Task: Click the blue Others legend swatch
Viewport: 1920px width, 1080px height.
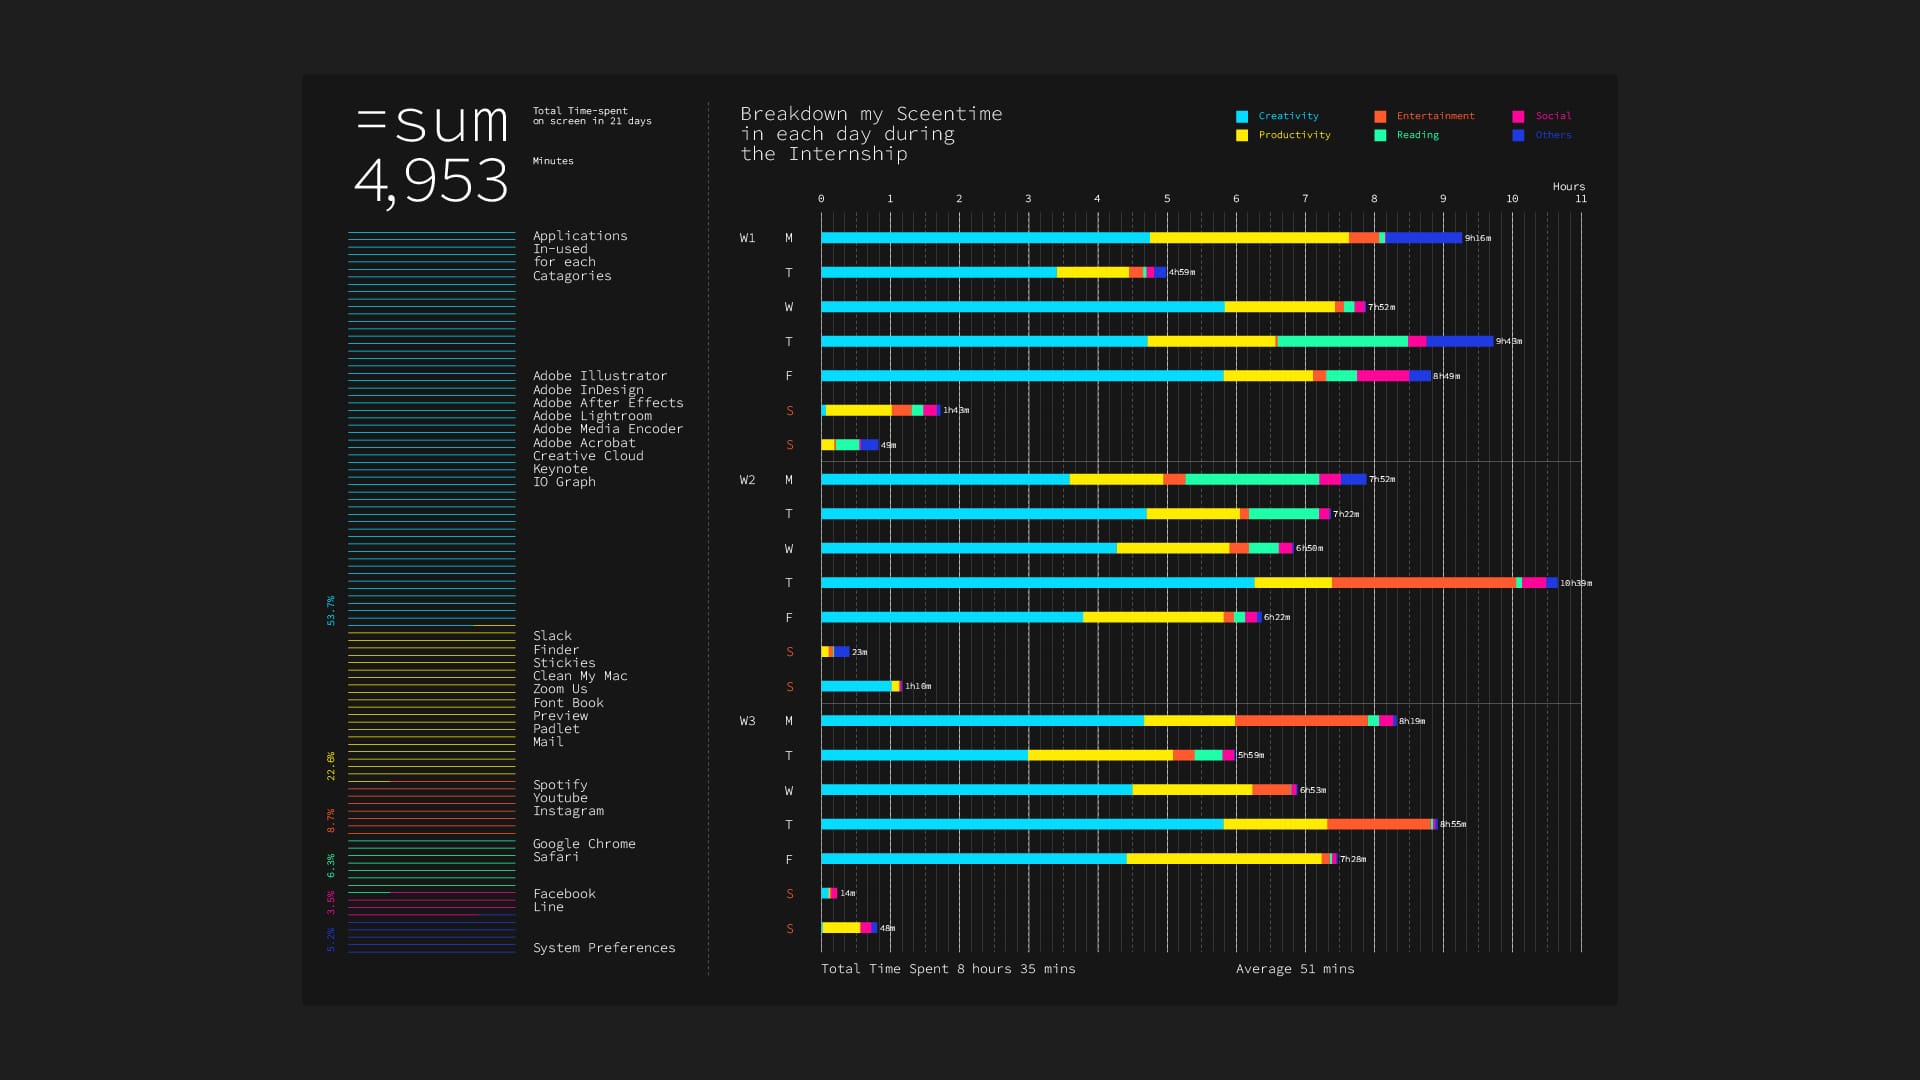Action: (1518, 136)
